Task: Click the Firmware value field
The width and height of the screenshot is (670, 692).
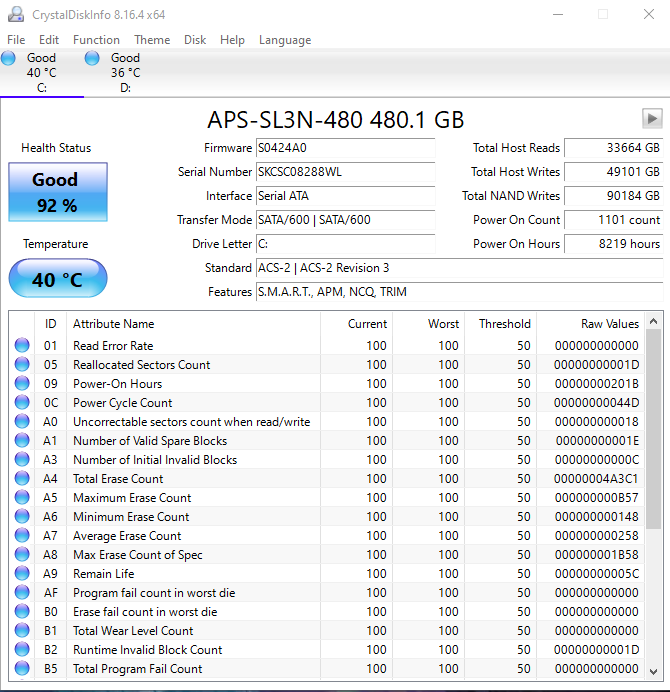Action: (345, 148)
